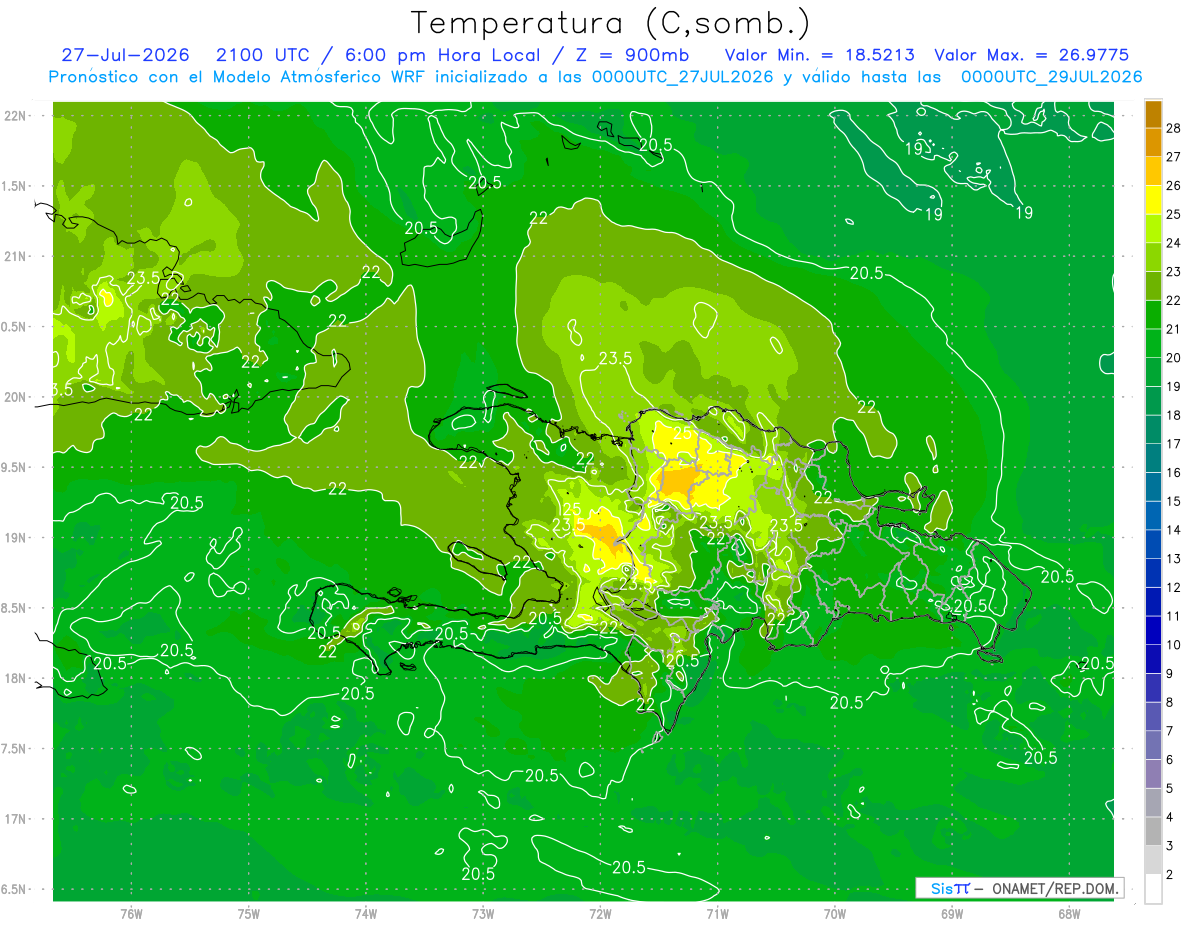Image resolution: width=1200 pixels, height=927 pixels.
Task: Click the "73W" longitude axis label
Action: 483,914
